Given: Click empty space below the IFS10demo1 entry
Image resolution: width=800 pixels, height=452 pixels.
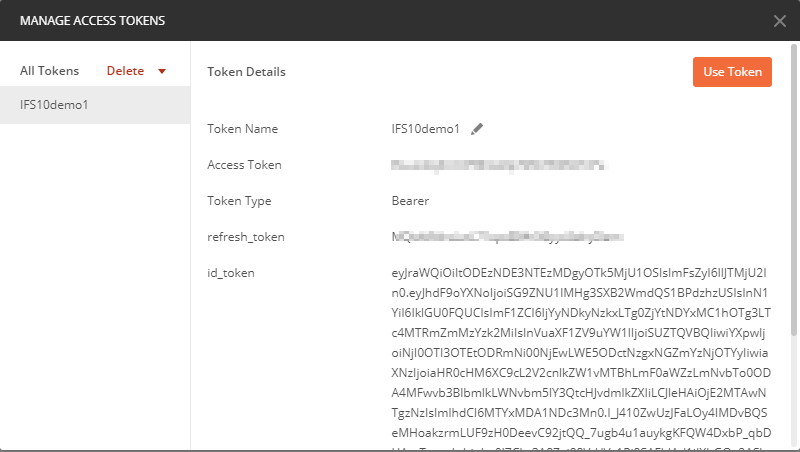Looking at the screenshot, I should (x=95, y=280).
